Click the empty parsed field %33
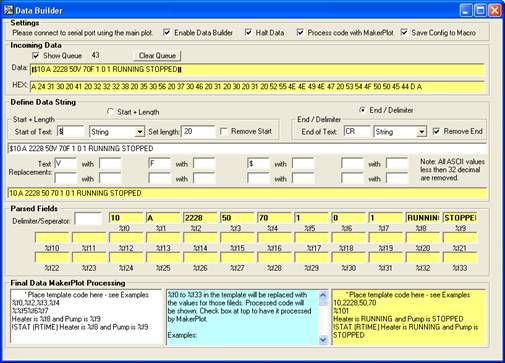Viewport: 505px width, 363px height. (x=460, y=257)
